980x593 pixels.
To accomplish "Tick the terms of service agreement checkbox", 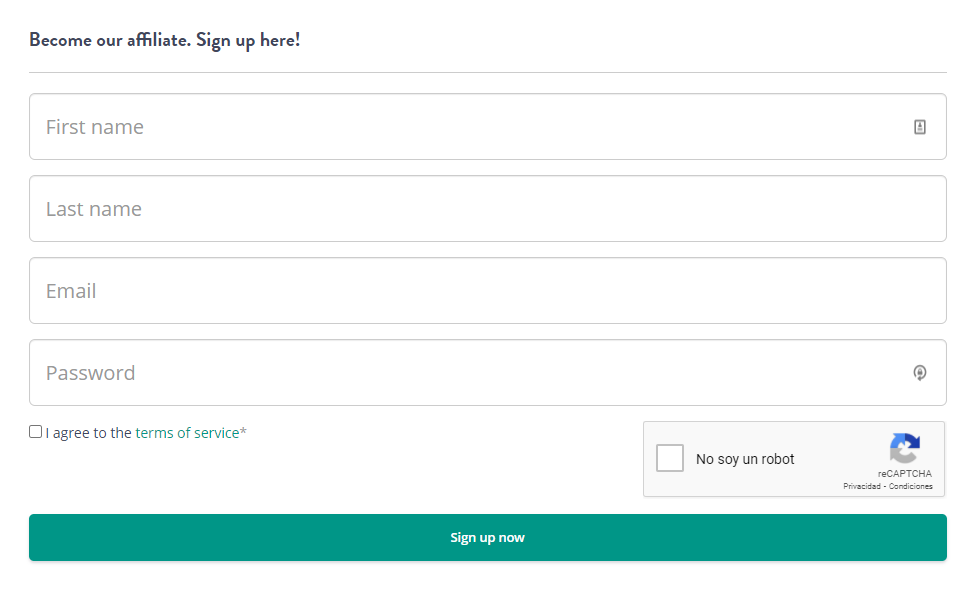I will coord(36,432).
